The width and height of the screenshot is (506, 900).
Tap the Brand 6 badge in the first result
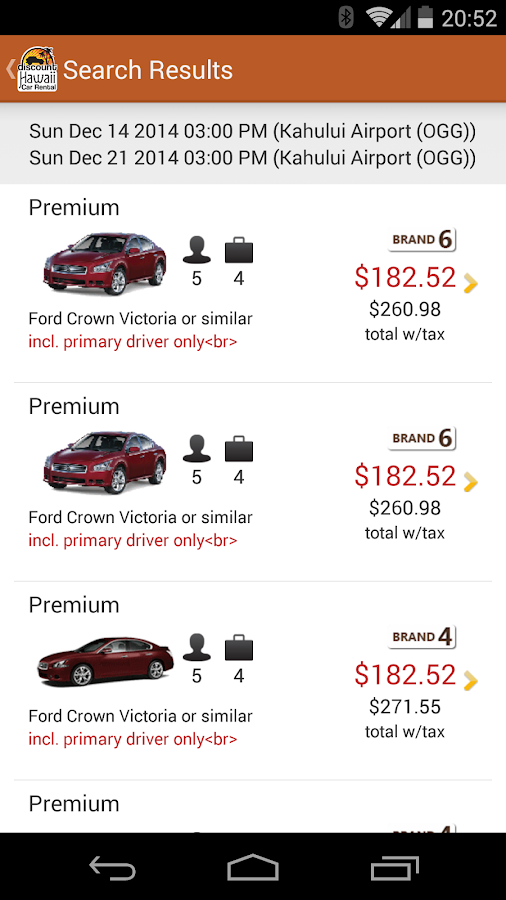422,239
